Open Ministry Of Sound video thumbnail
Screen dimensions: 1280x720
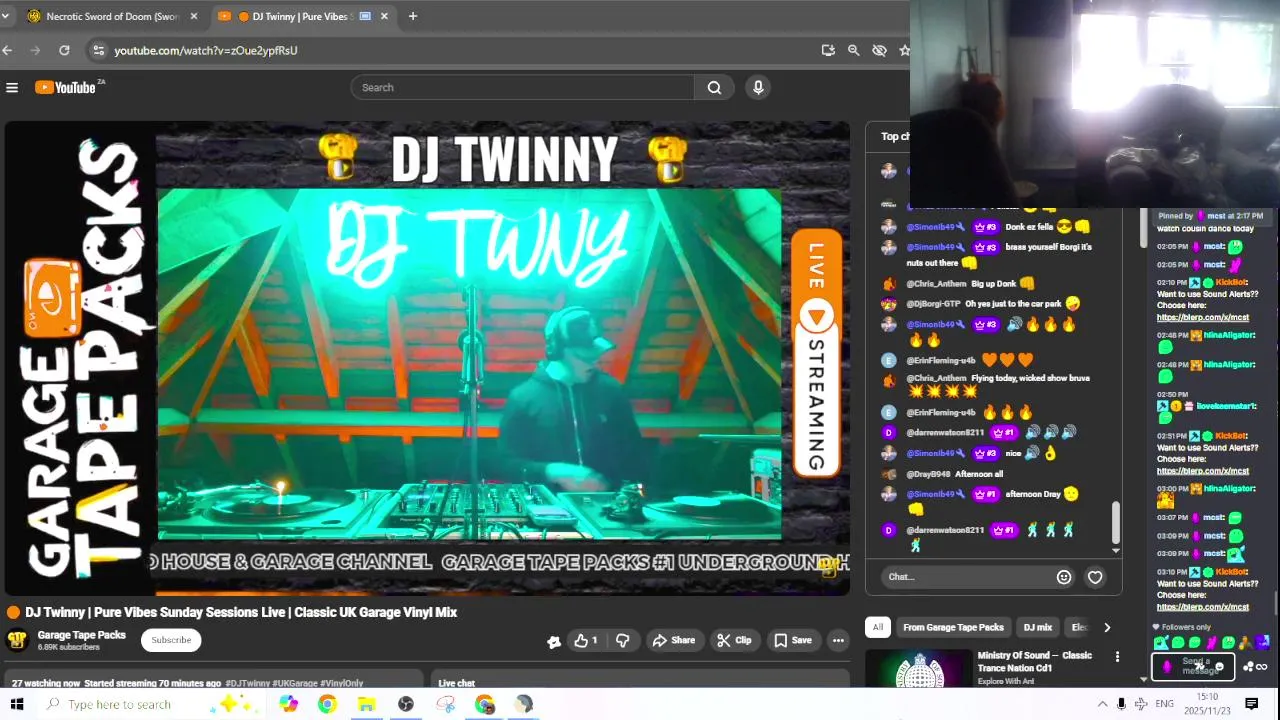[x=918, y=669]
